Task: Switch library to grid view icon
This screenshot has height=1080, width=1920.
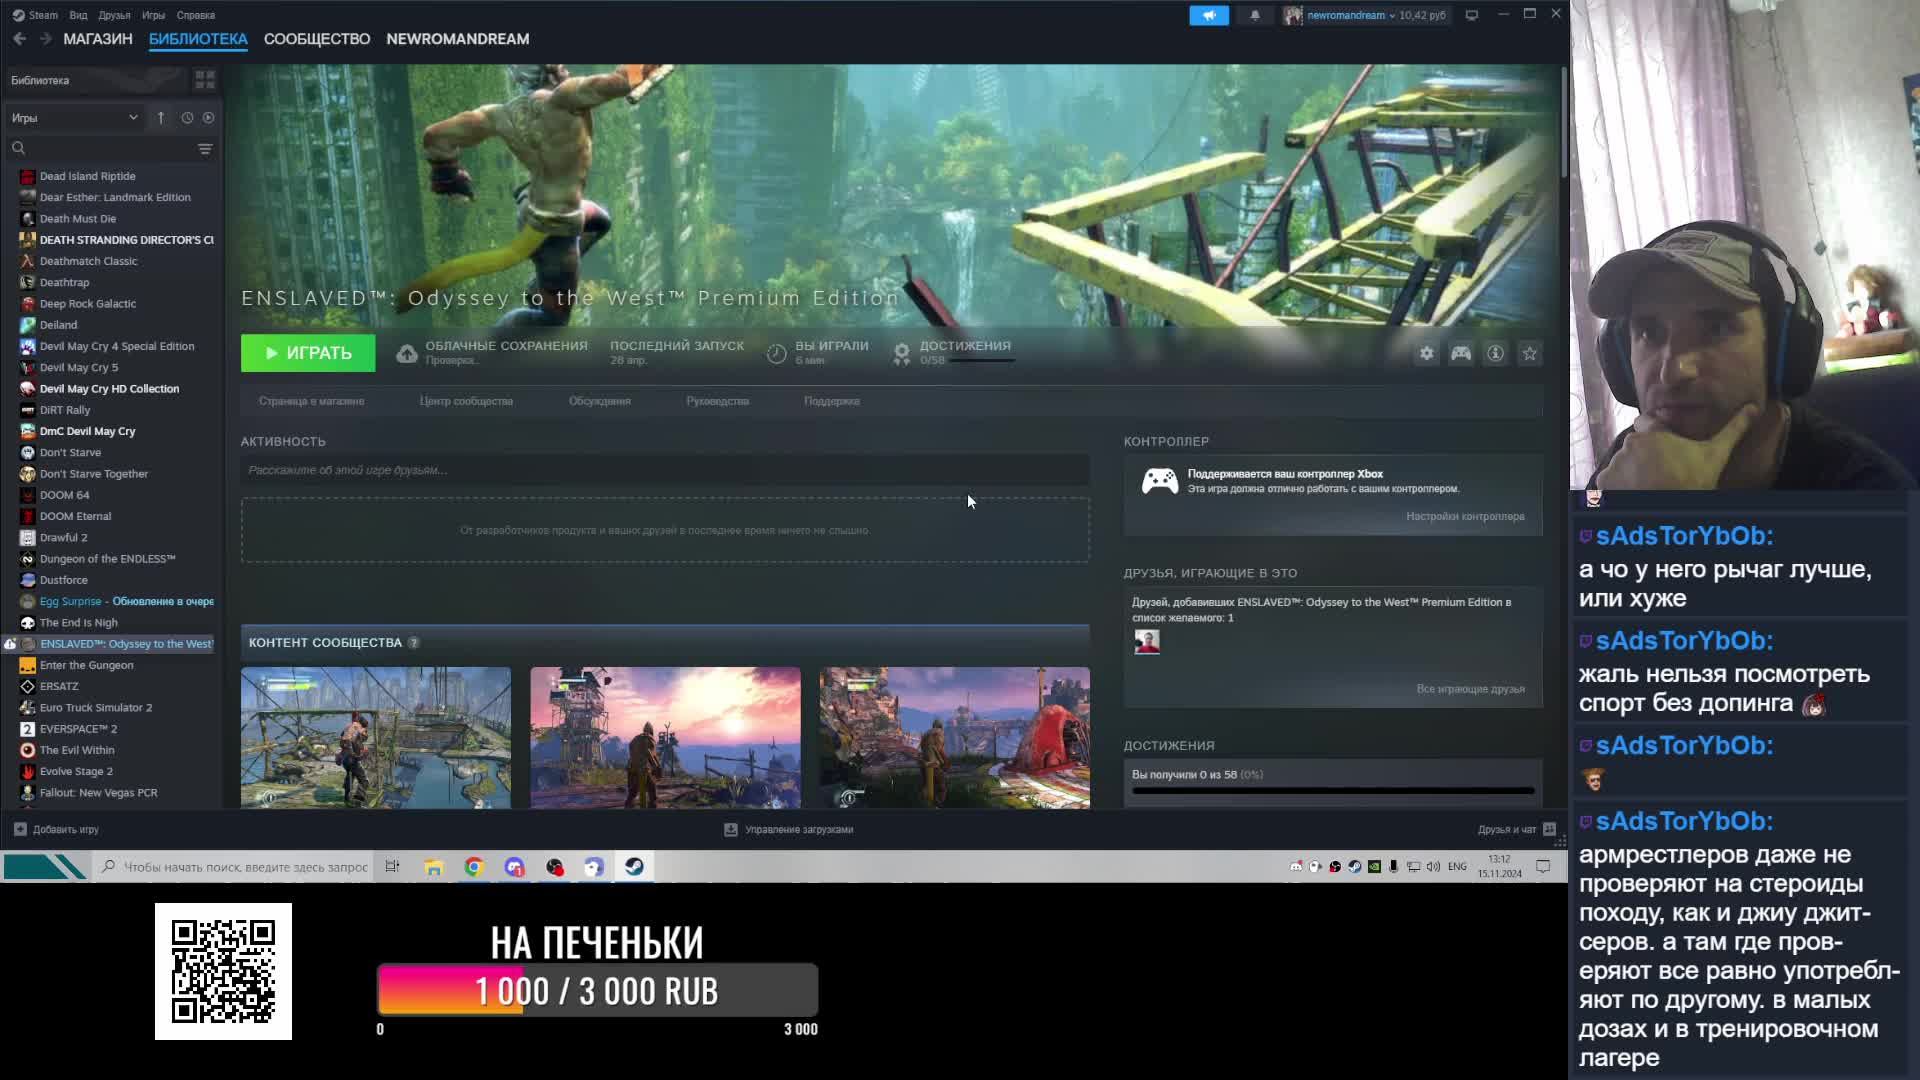Action: (205, 79)
